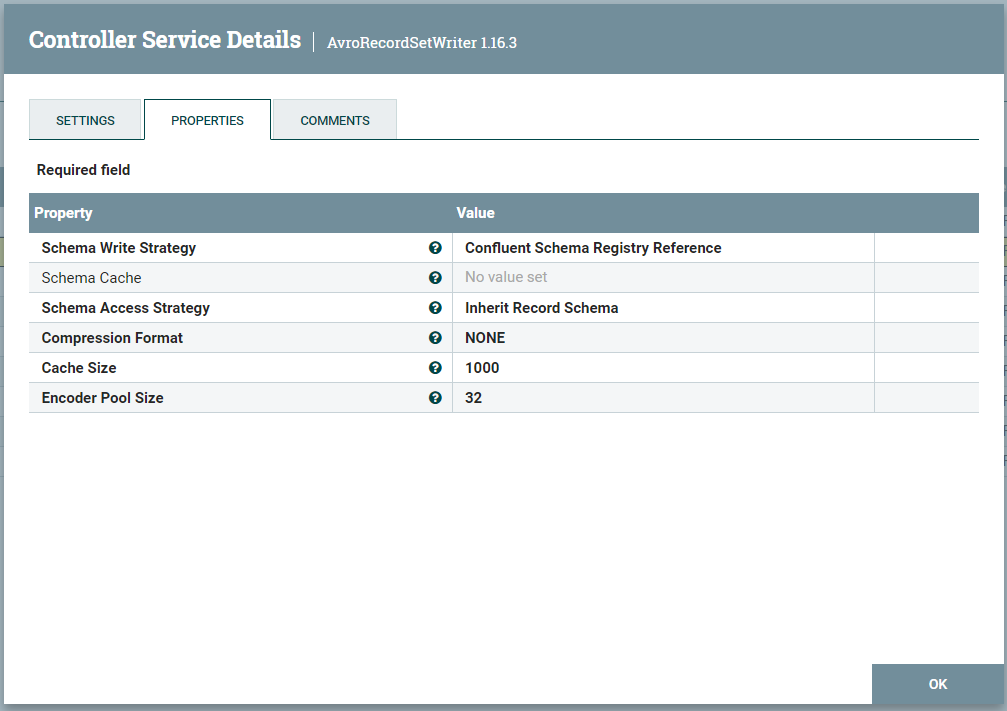Click the Inherit Record Schema value
Image resolution: width=1007 pixels, height=711 pixels.
tap(541, 307)
